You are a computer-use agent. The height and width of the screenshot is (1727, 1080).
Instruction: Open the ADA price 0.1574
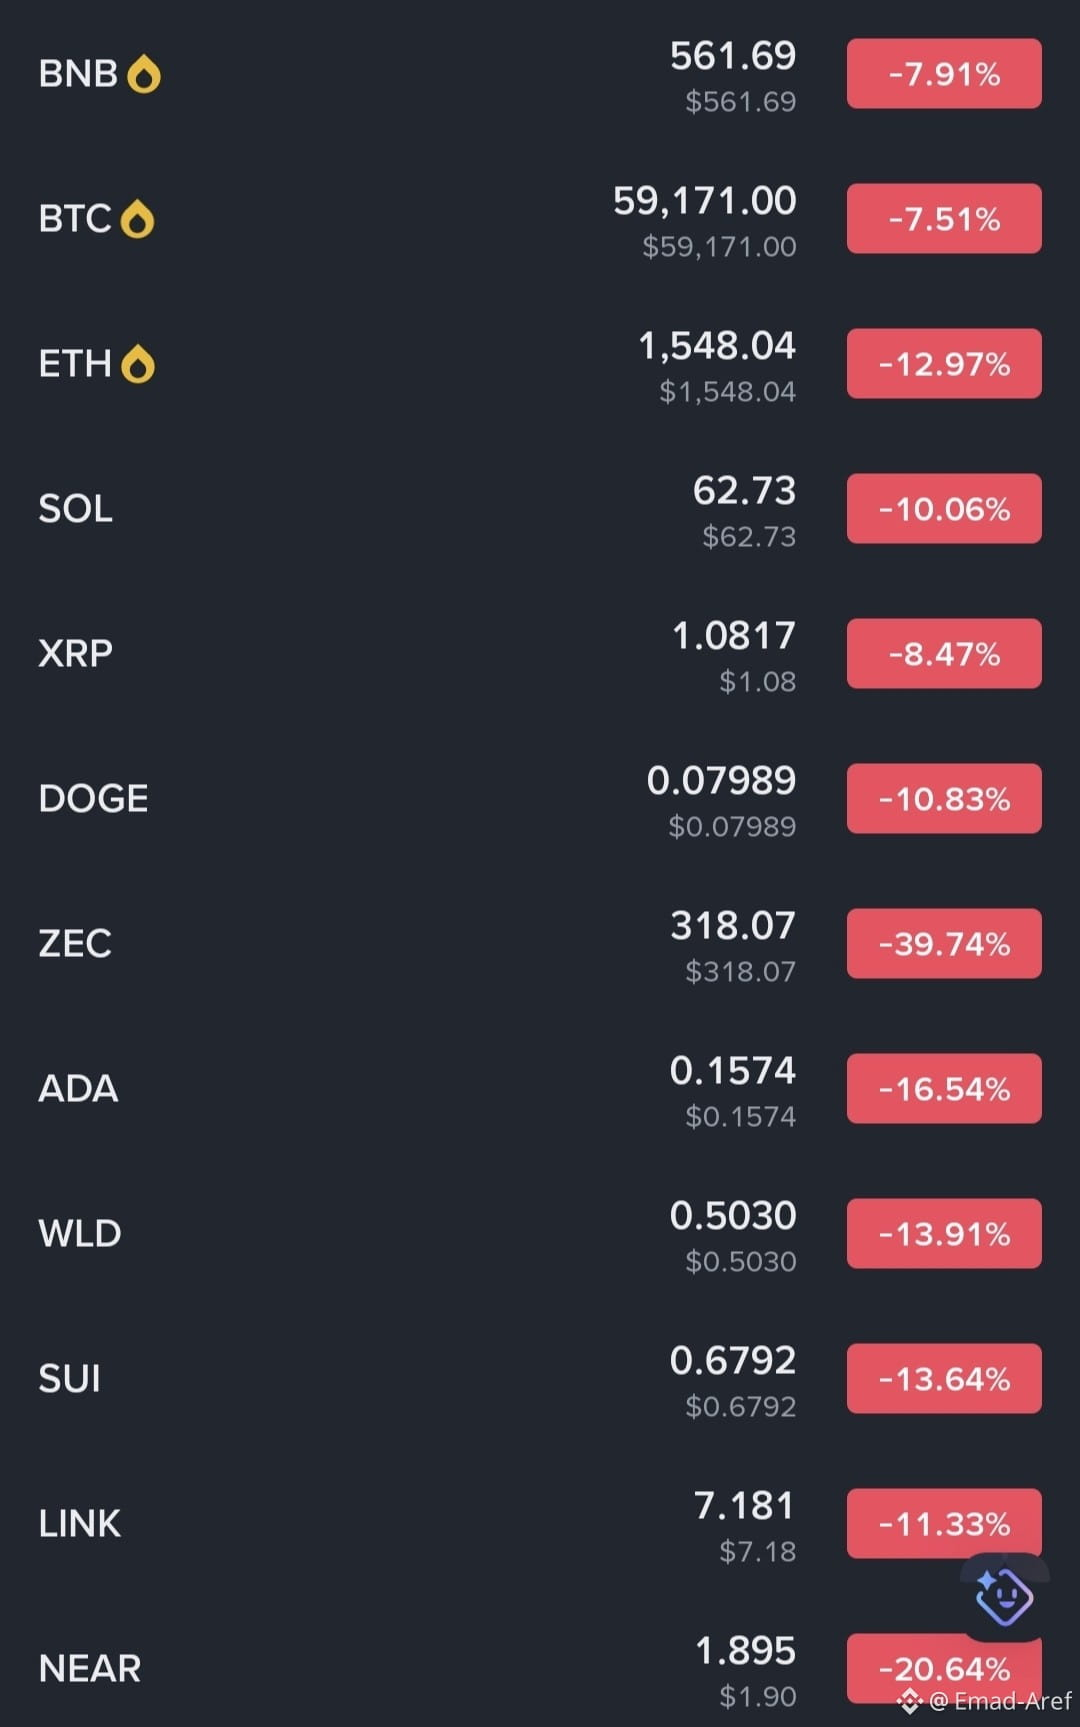[733, 1071]
